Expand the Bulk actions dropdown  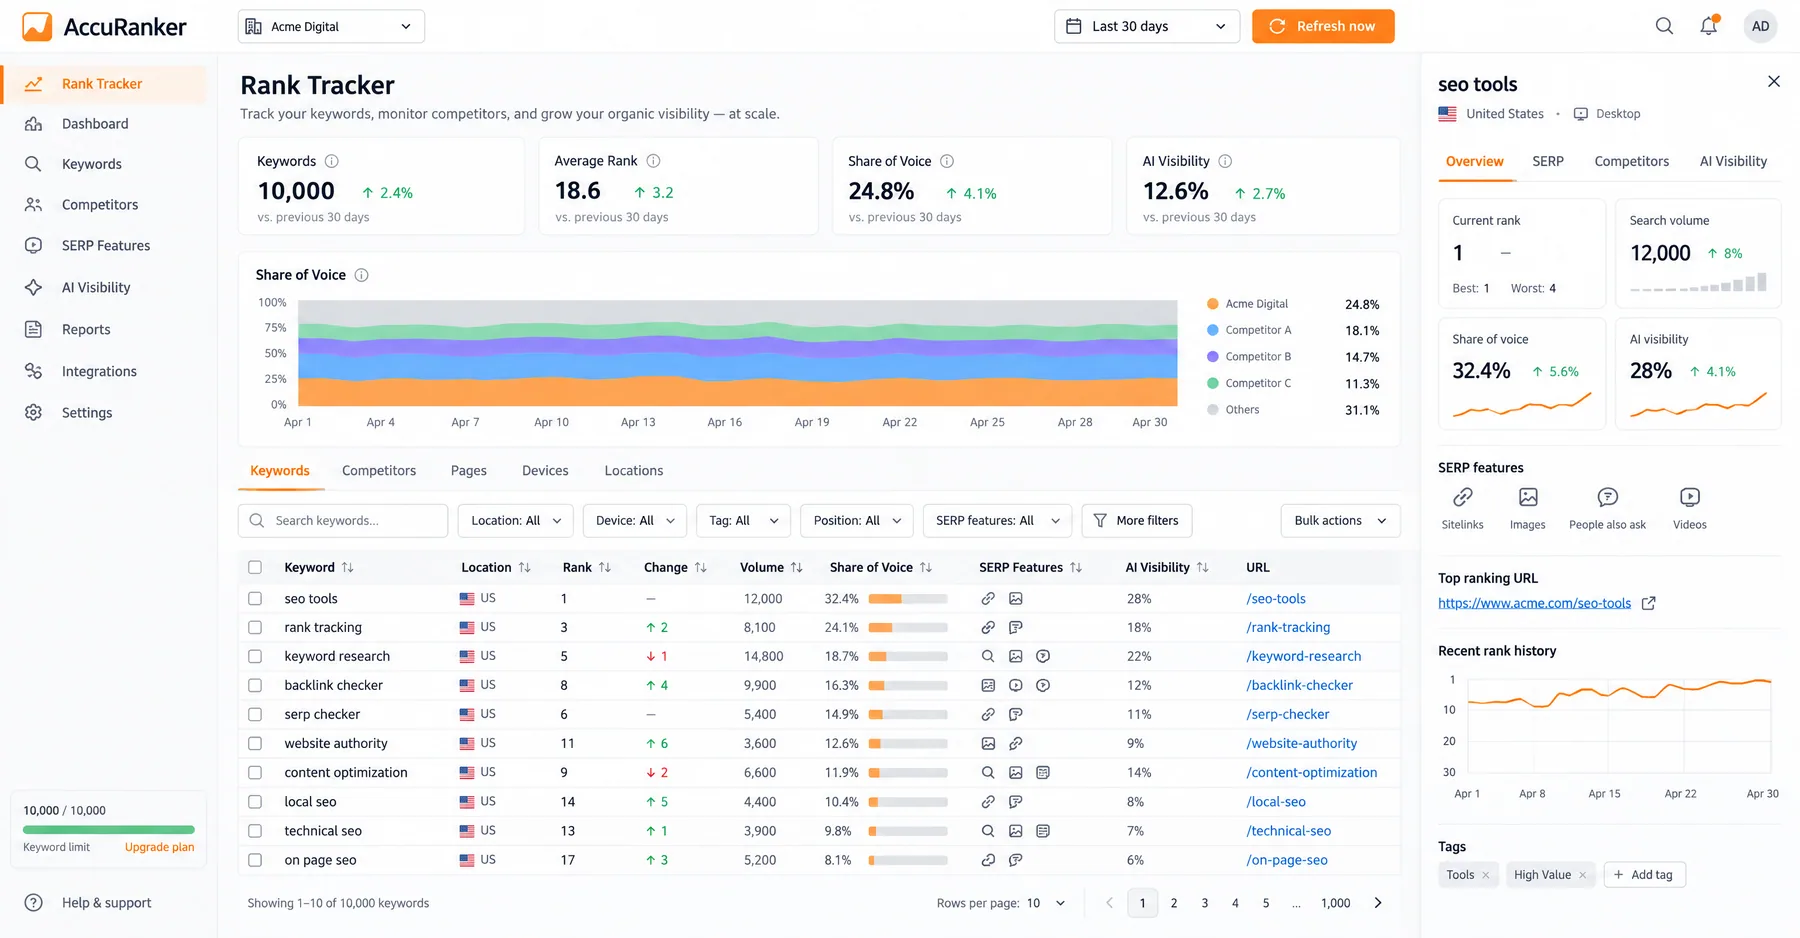tap(1340, 521)
